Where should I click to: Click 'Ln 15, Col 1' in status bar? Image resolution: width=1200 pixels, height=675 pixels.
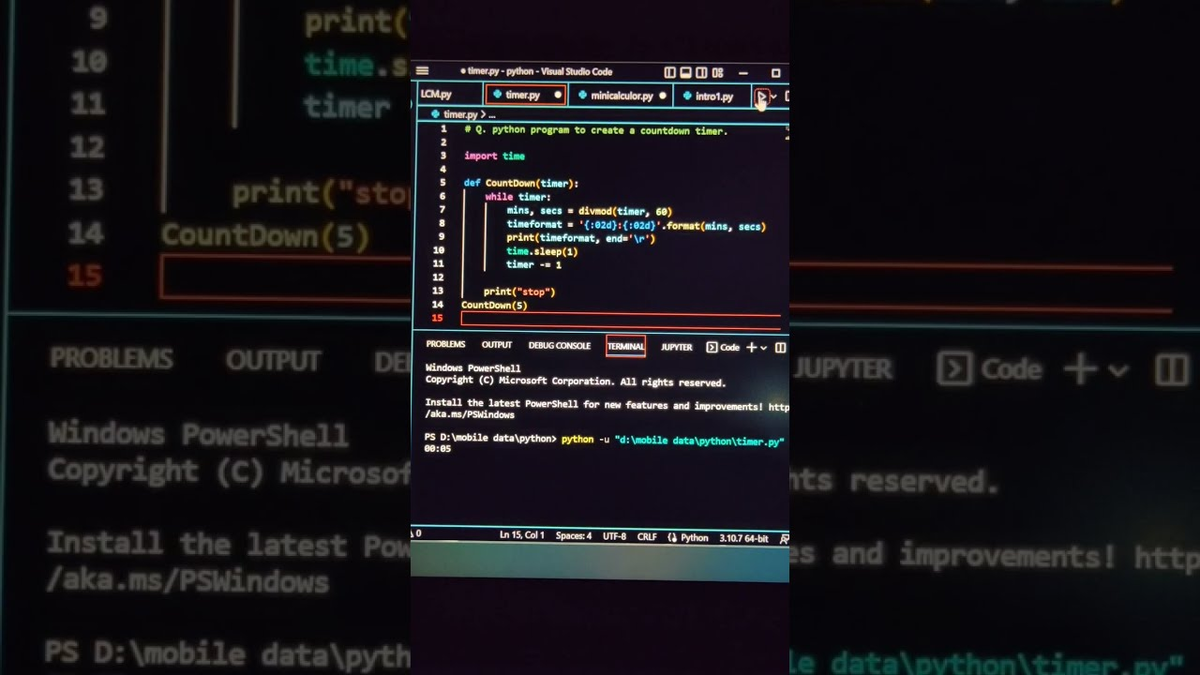[522, 537]
